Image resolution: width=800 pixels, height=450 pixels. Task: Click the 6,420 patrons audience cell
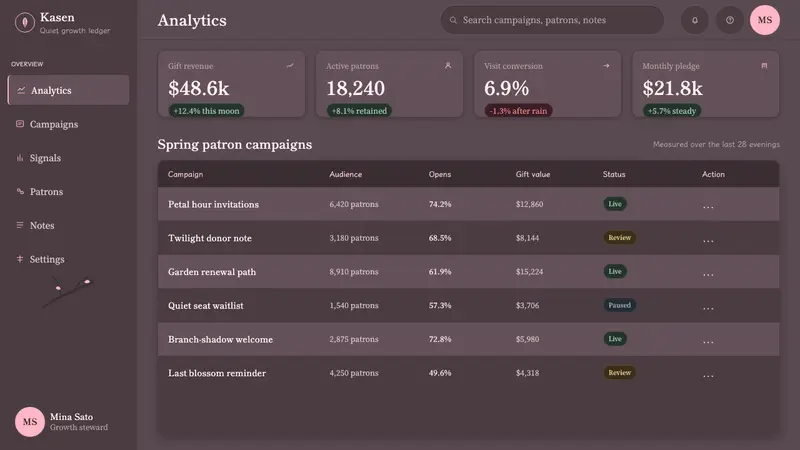pyautogui.click(x=354, y=204)
